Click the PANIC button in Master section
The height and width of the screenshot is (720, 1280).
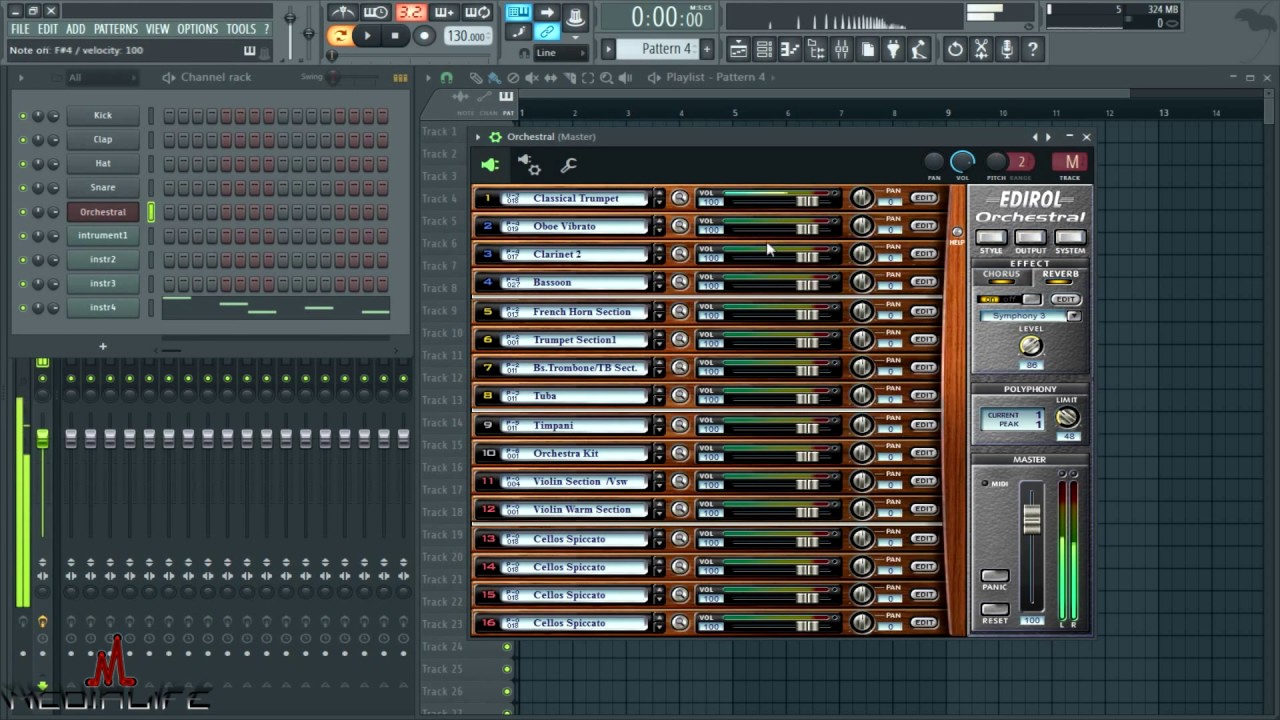point(995,577)
